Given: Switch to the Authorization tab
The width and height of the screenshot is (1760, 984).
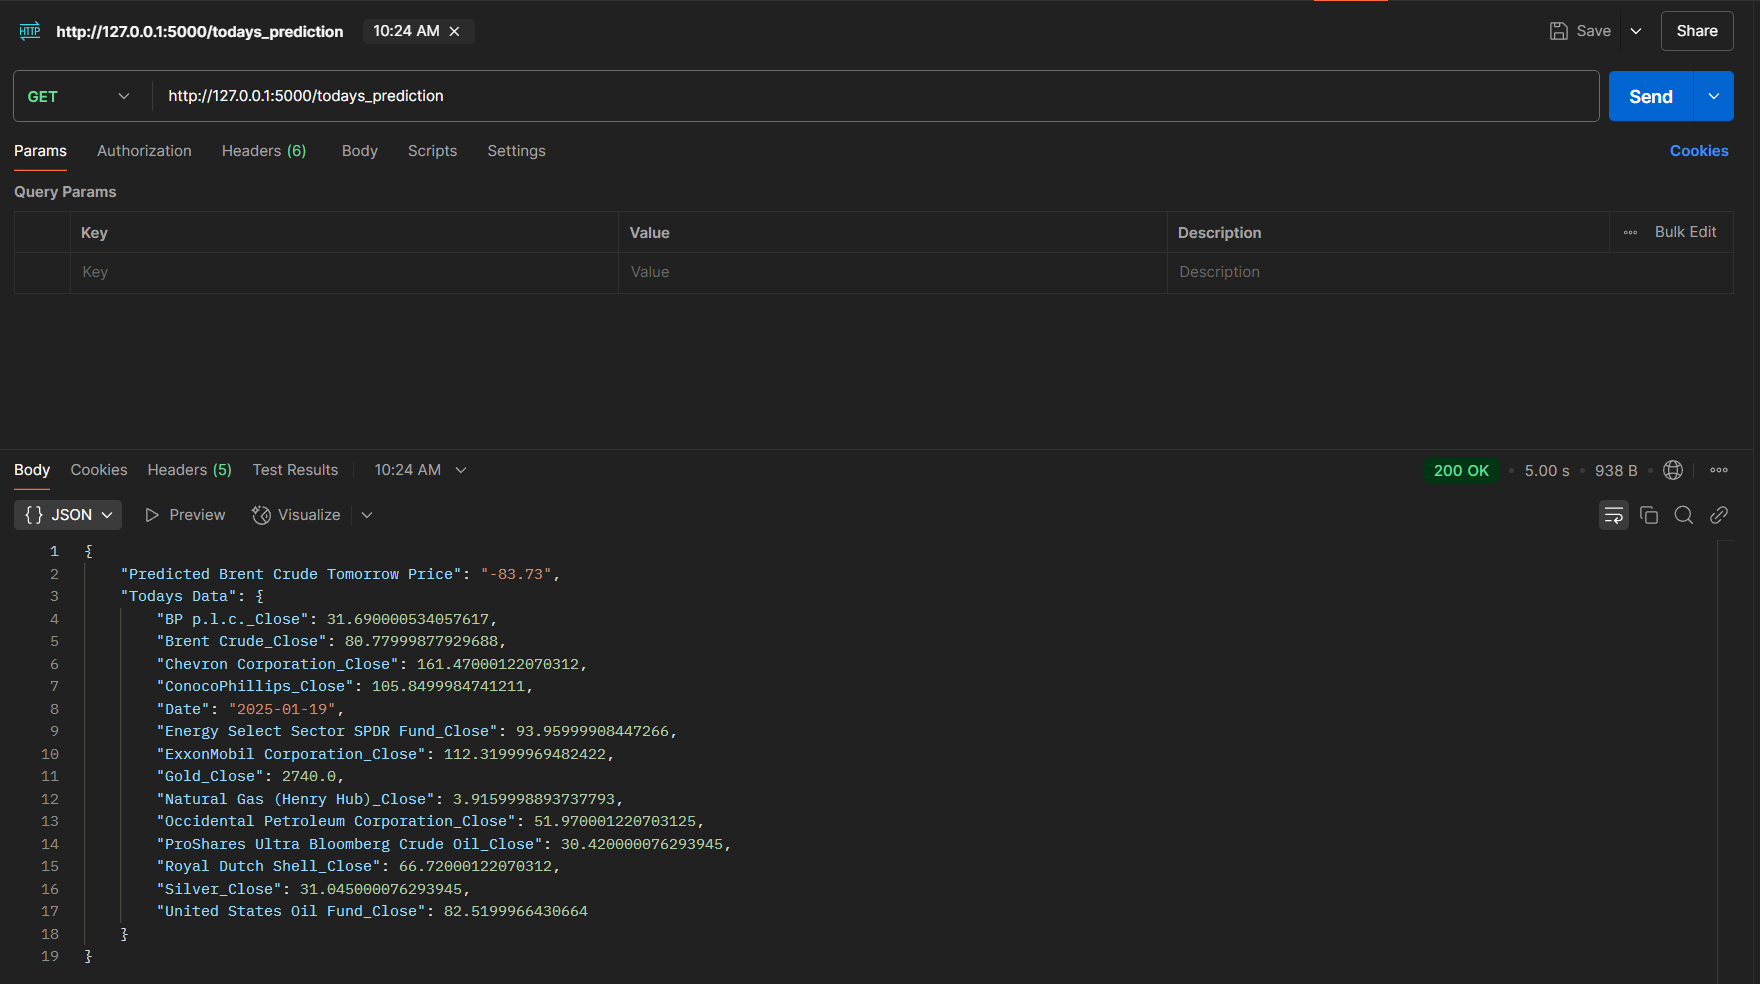Looking at the screenshot, I should coord(144,151).
